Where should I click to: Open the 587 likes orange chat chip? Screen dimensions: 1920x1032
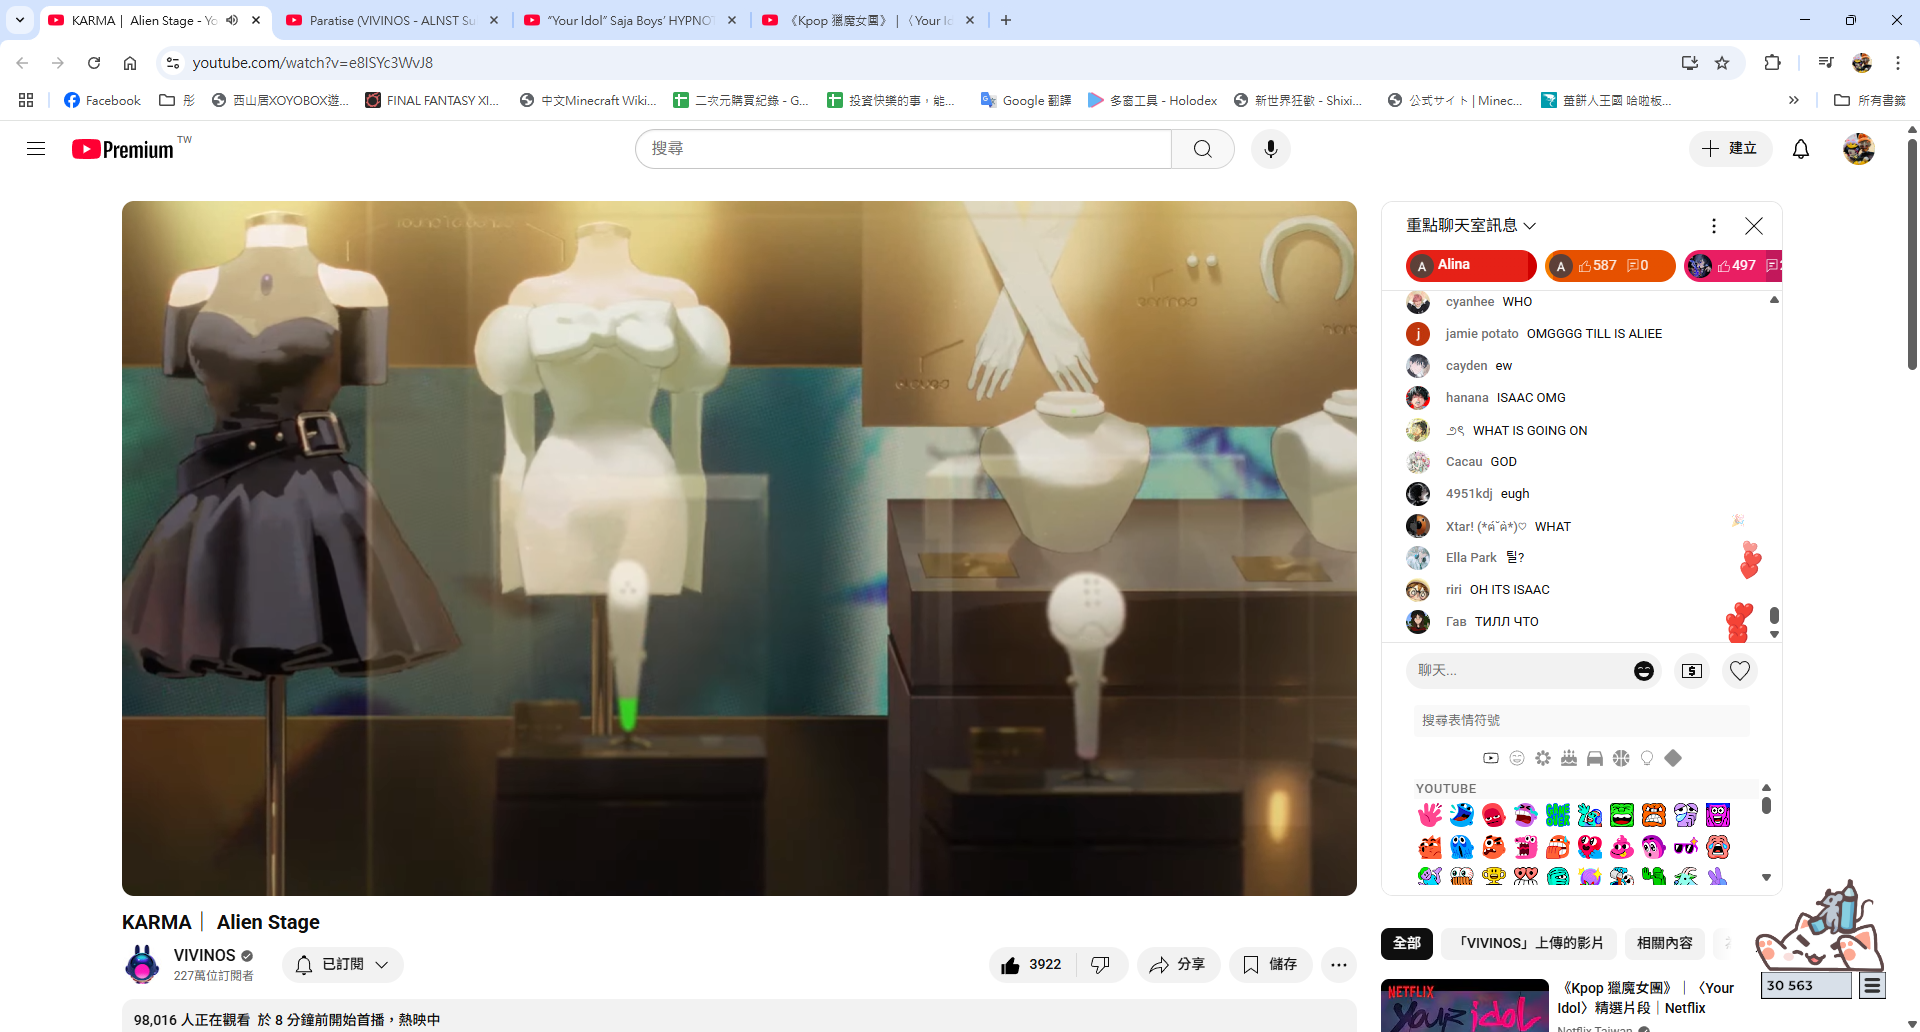click(x=1610, y=265)
